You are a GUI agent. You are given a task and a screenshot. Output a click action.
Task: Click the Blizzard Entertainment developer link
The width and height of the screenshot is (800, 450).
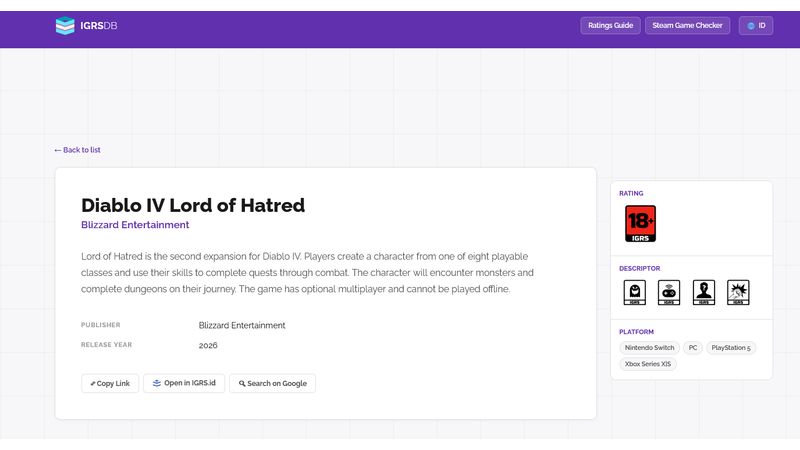tap(135, 225)
